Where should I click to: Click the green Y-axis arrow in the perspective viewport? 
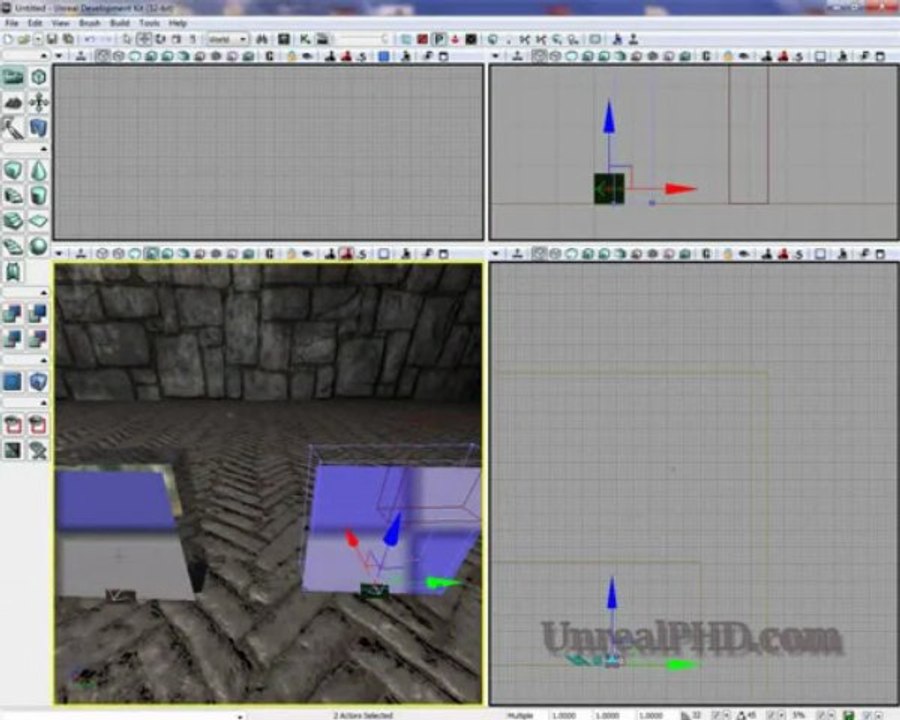(x=444, y=583)
